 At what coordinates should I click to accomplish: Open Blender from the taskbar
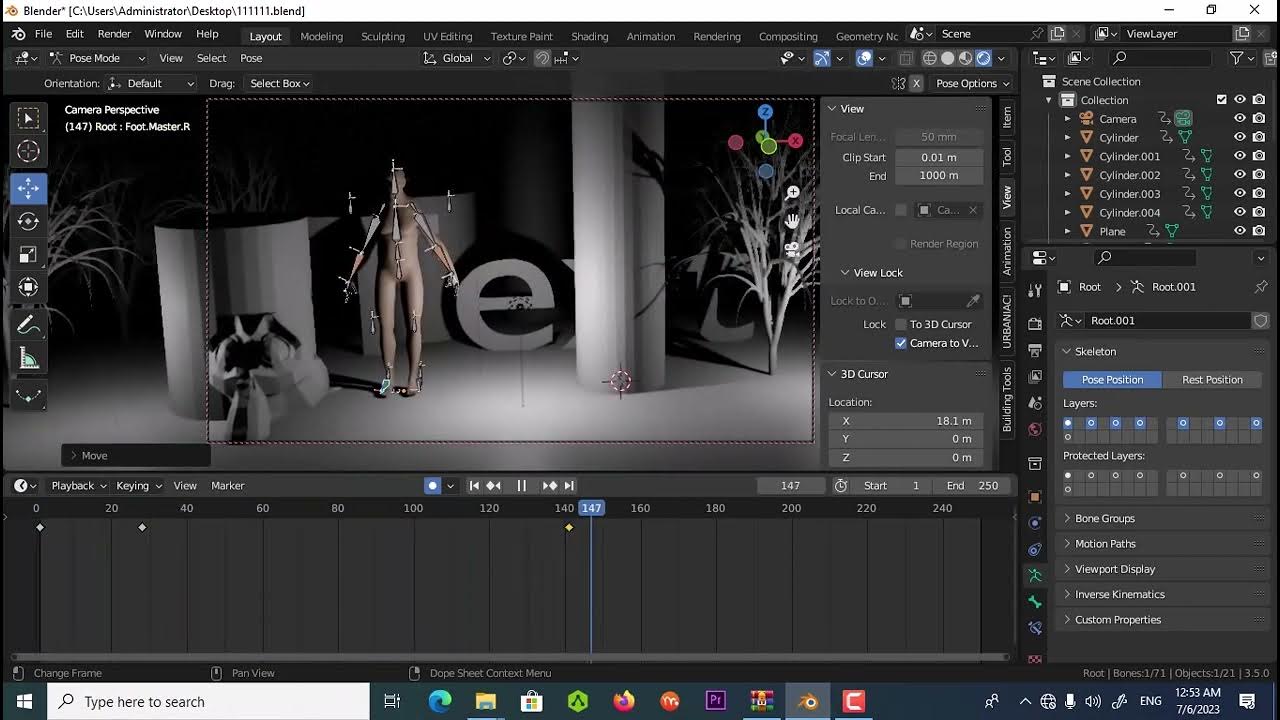[808, 701]
